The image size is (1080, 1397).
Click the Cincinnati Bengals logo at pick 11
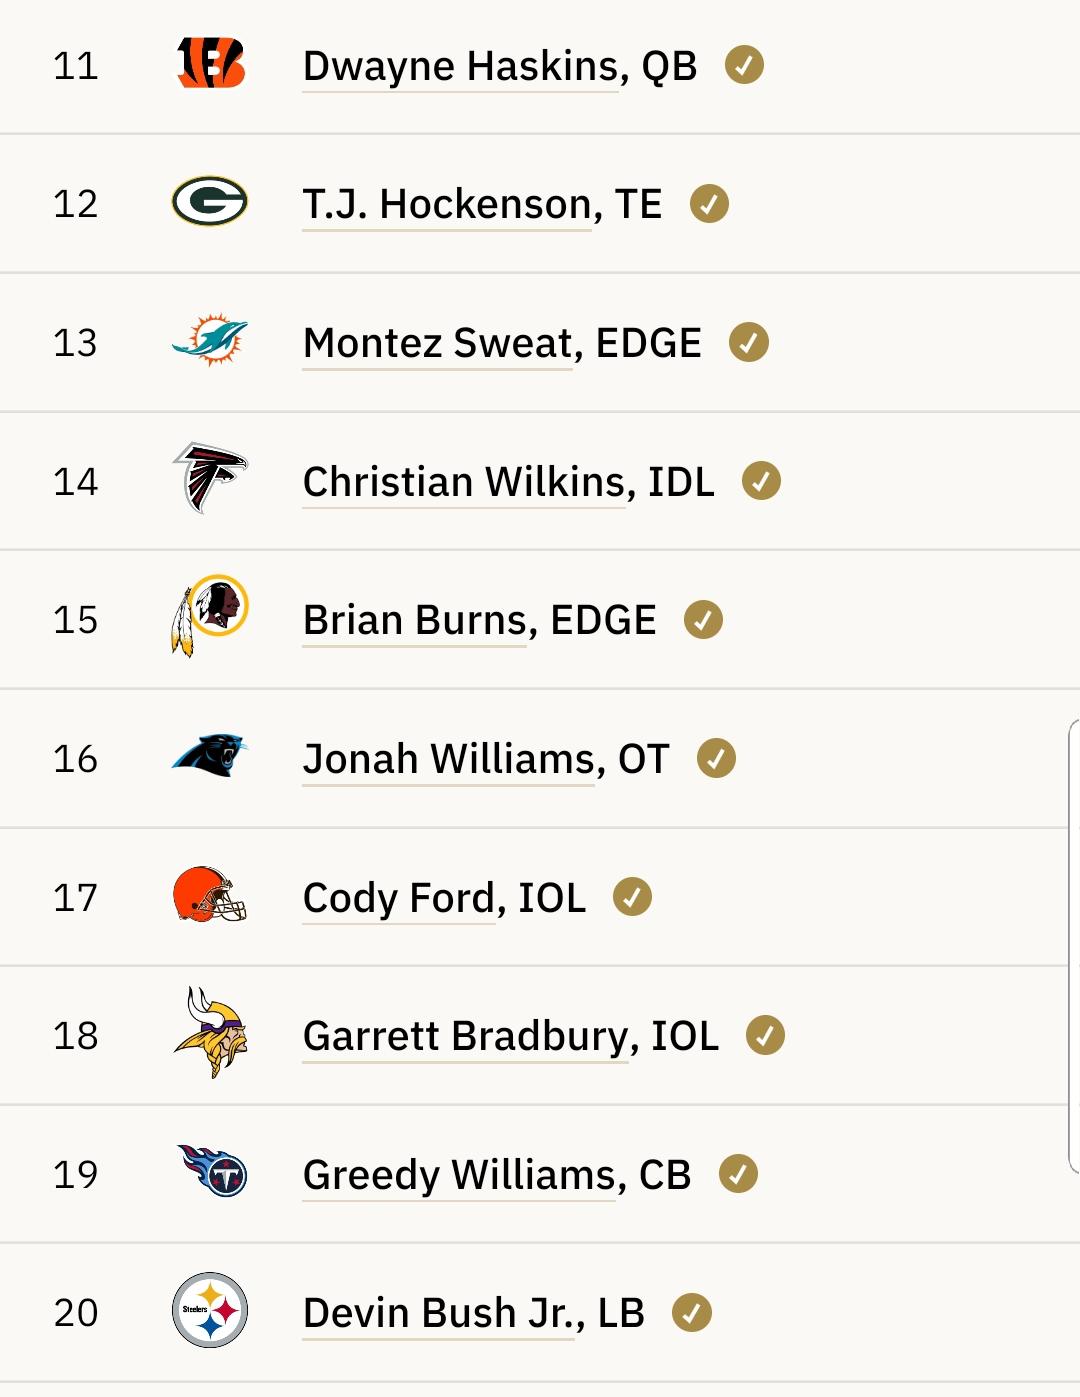tap(211, 64)
